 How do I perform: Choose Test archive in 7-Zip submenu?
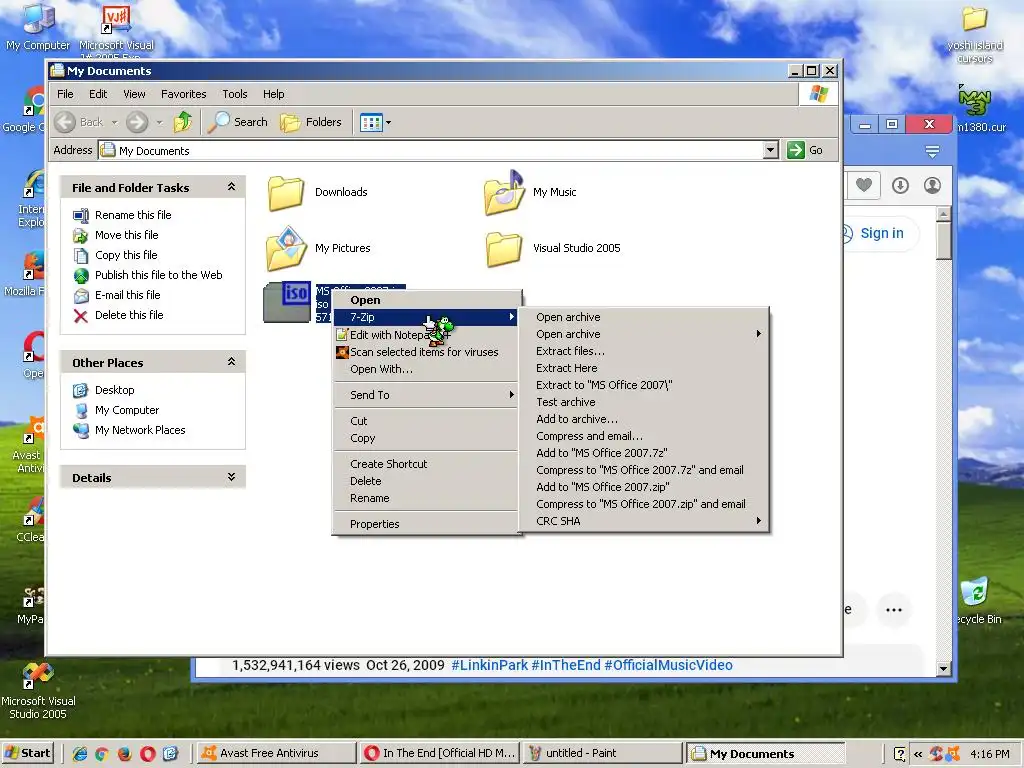(643, 402)
